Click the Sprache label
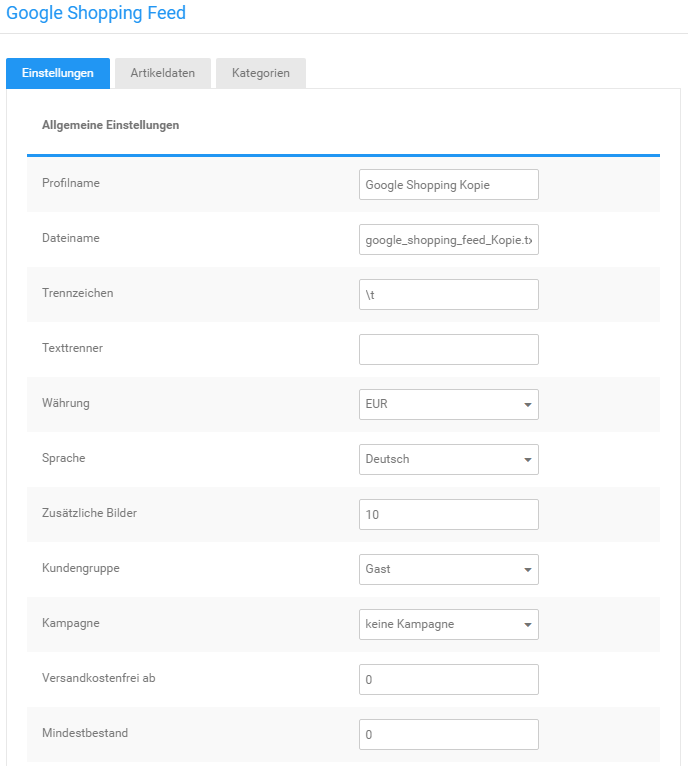Viewport: 688px width, 766px height. pyautogui.click(x=64, y=458)
